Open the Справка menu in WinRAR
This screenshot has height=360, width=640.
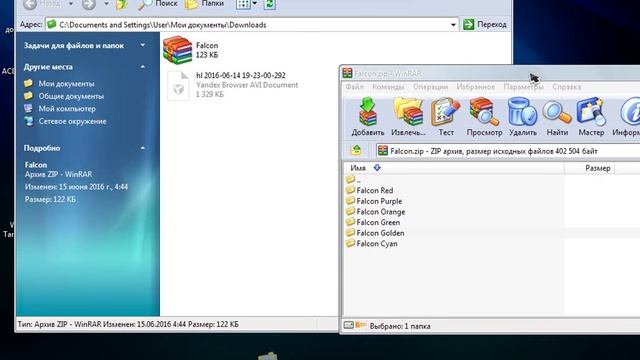point(567,87)
